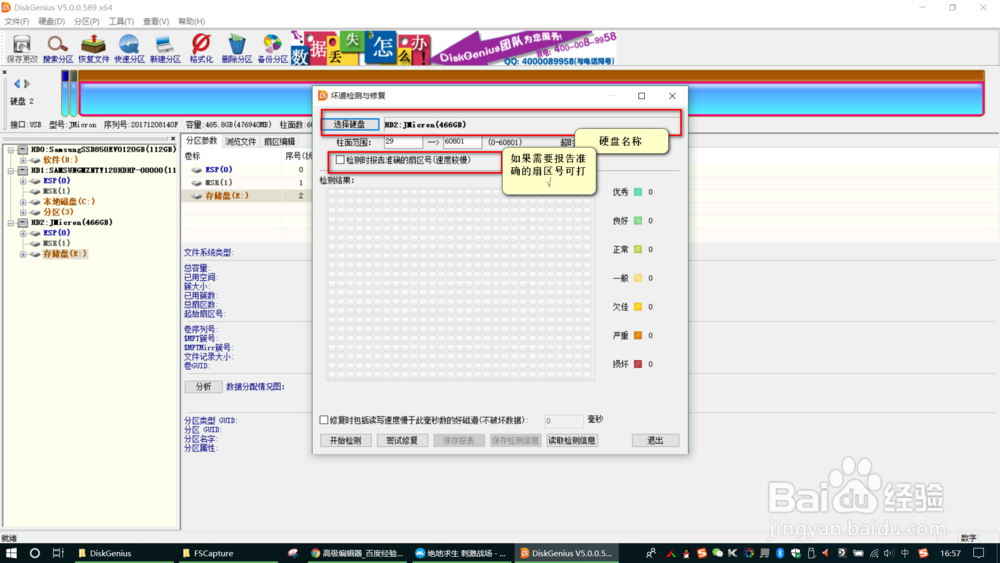Image resolution: width=1000 pixels, height=563 pixels.
Task: Click the Good (良好) green color swatch
Action: coord(638,221)
